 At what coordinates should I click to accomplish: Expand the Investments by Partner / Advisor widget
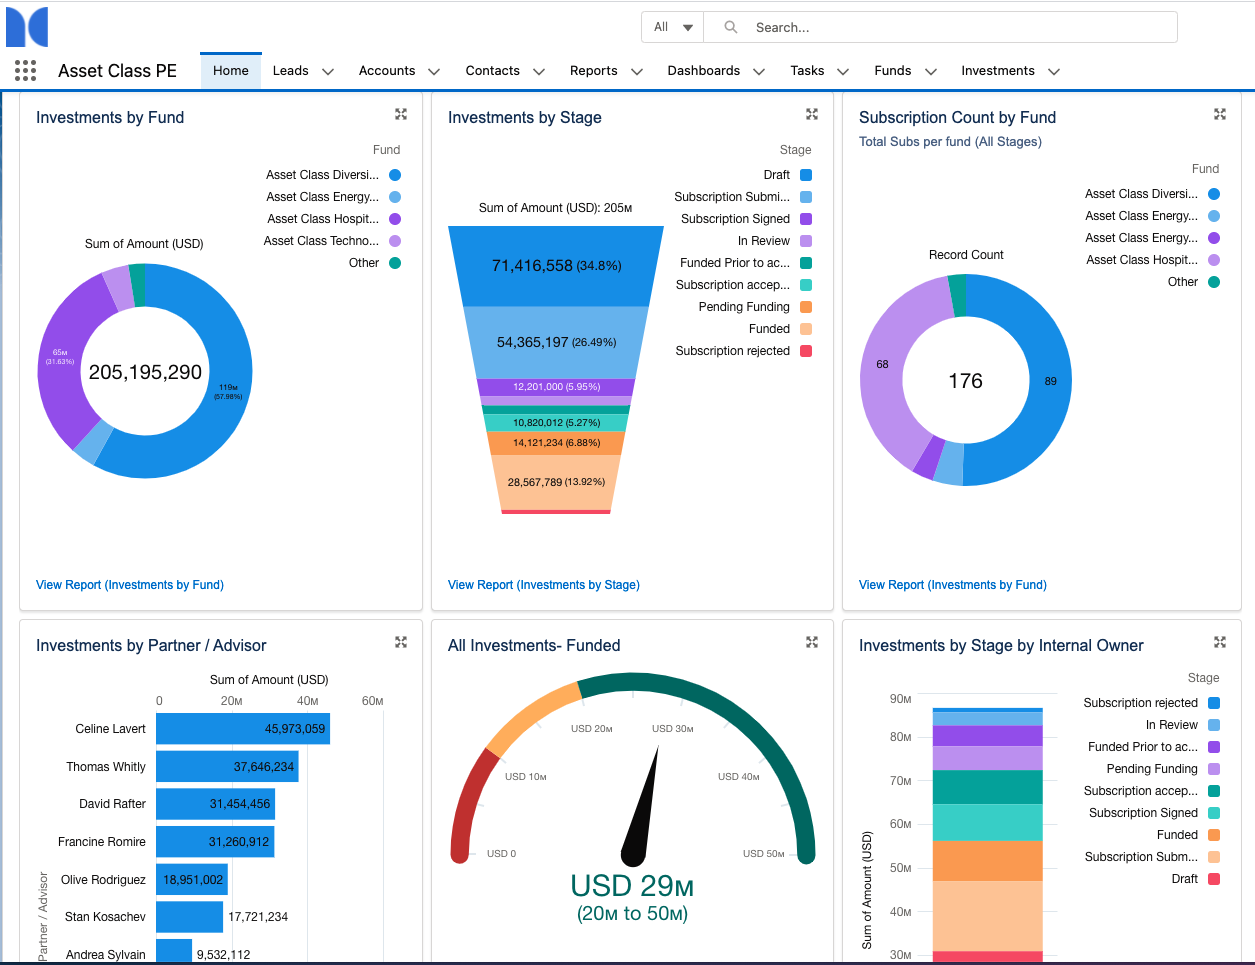click(401, 642)
